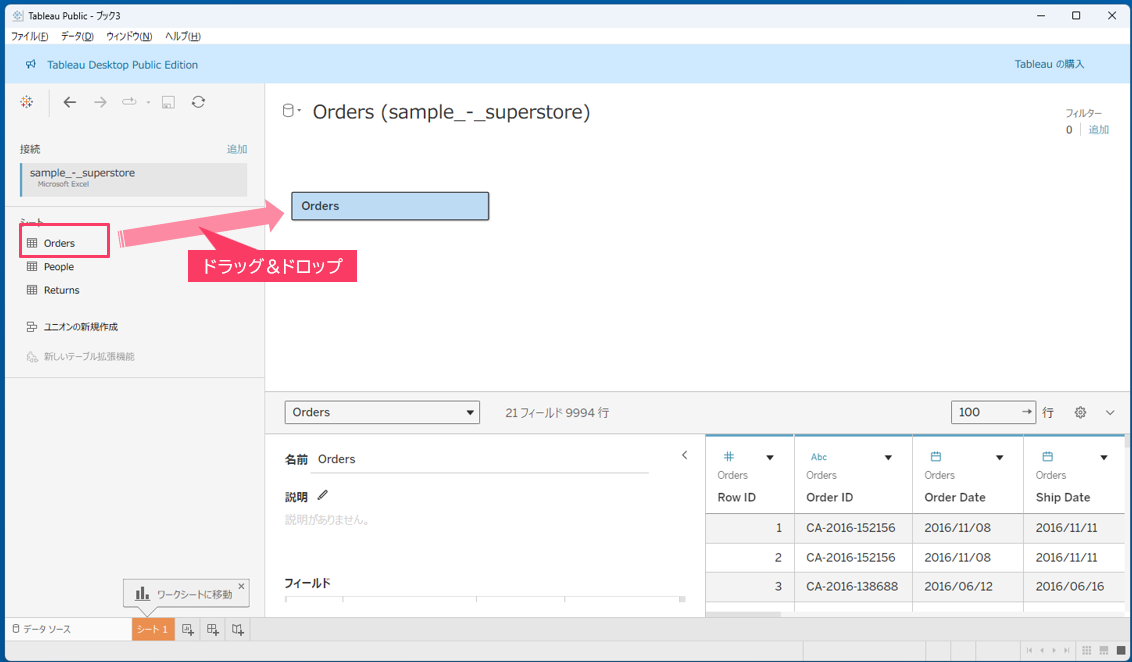
Task: Open the data grid settings gear icon
Action: pyautogui.click(x=1080, y=412)
